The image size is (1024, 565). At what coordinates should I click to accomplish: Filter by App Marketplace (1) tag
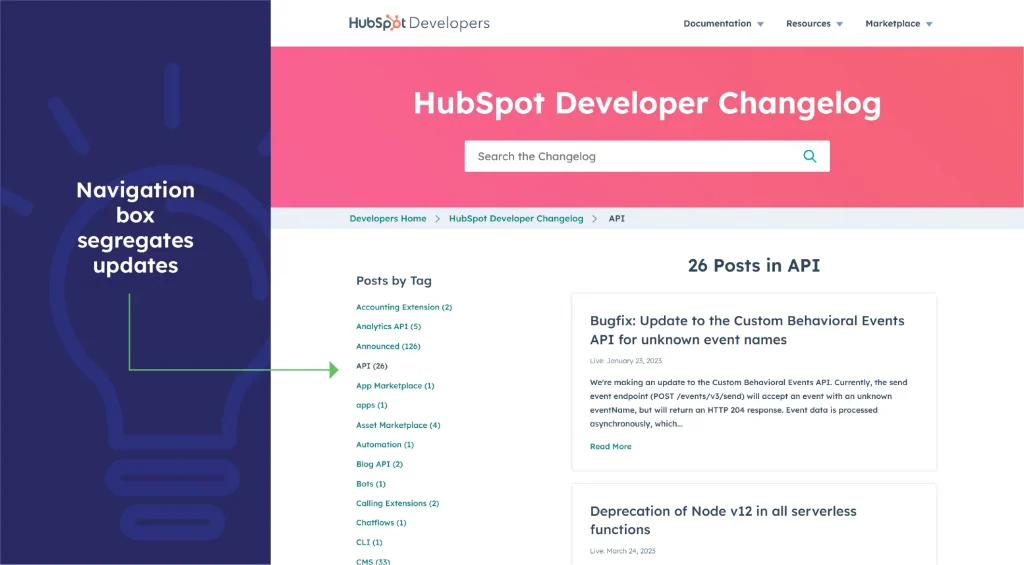pyautogui.click(x=395, y=385)
